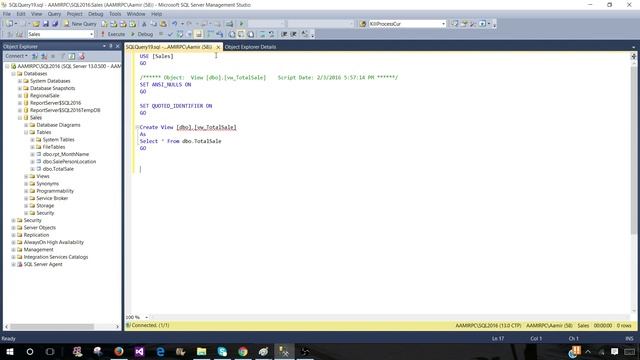The image size is (640, 360).
Task: Click the Select * From dbo.TotalSale line
Action: (180, 141)
